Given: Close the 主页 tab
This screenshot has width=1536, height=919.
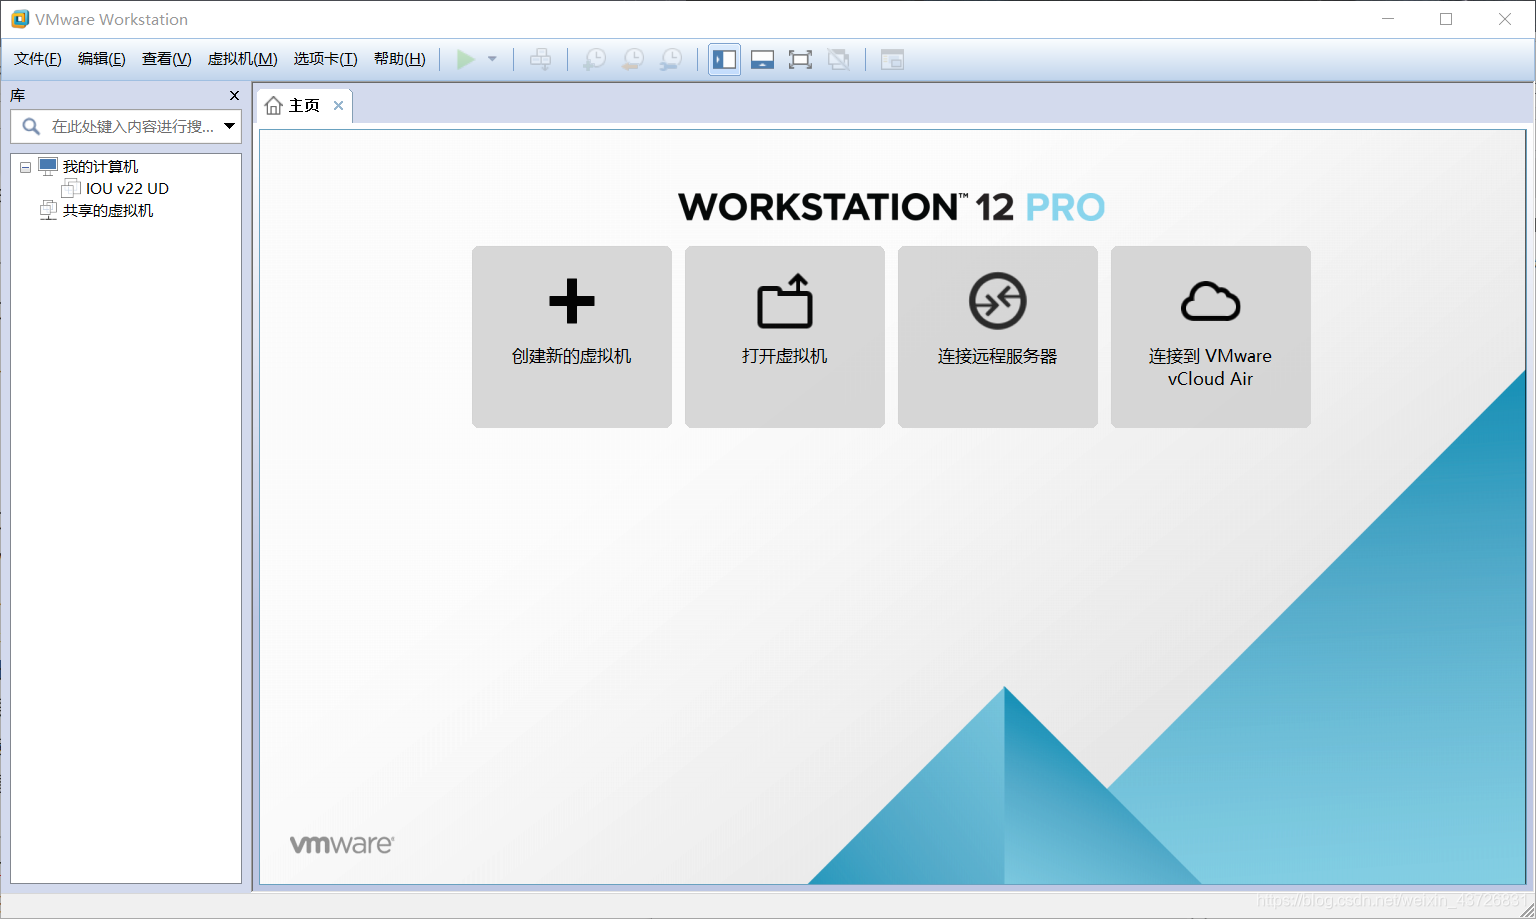Looking at the screenshot, I should pyautogui.click(x=338, y=106).
